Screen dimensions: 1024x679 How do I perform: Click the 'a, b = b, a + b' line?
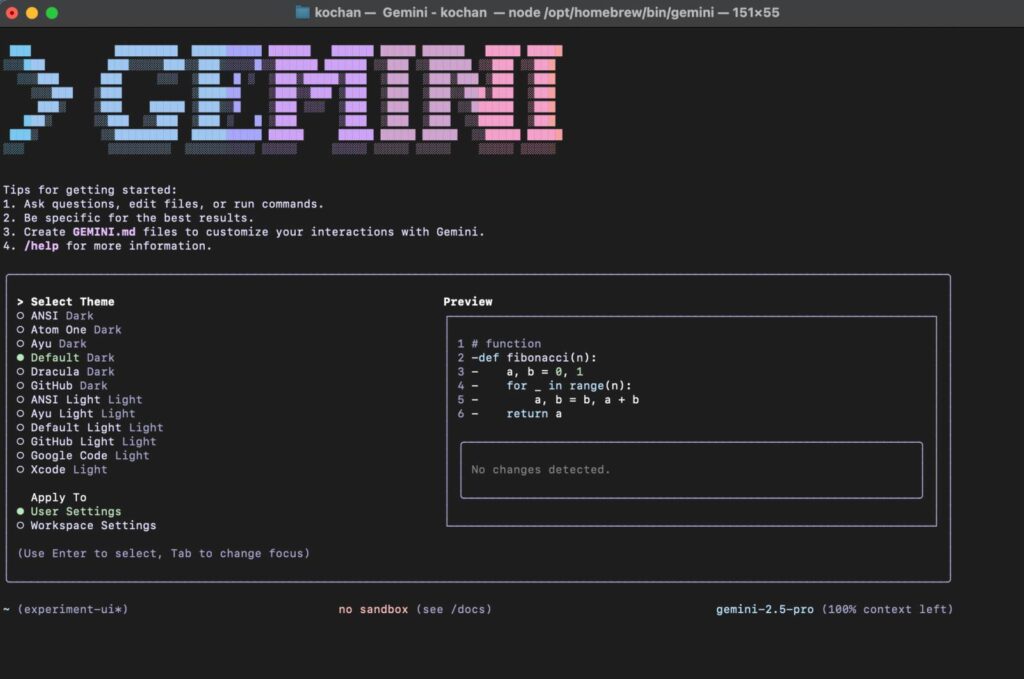click(x=586, y=400)
